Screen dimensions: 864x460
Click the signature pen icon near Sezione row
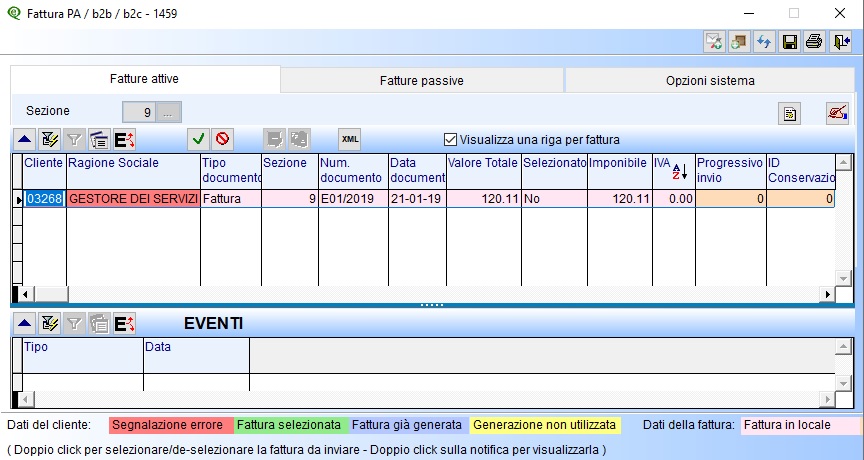click(x=837, y=113)
